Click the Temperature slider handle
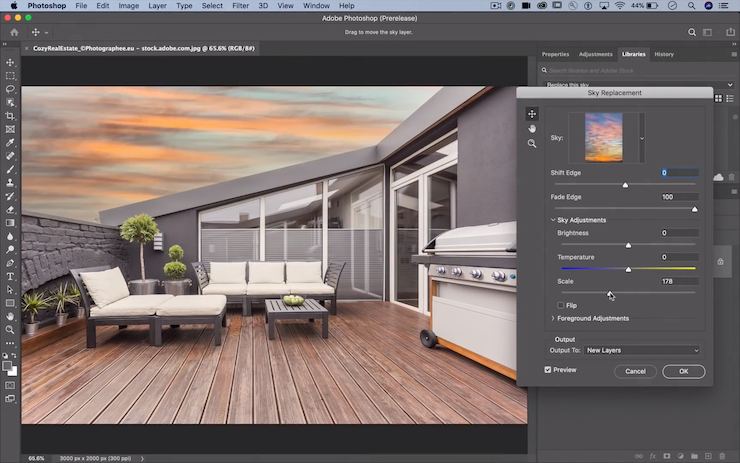The image size is (740, 463). (628, 269)
